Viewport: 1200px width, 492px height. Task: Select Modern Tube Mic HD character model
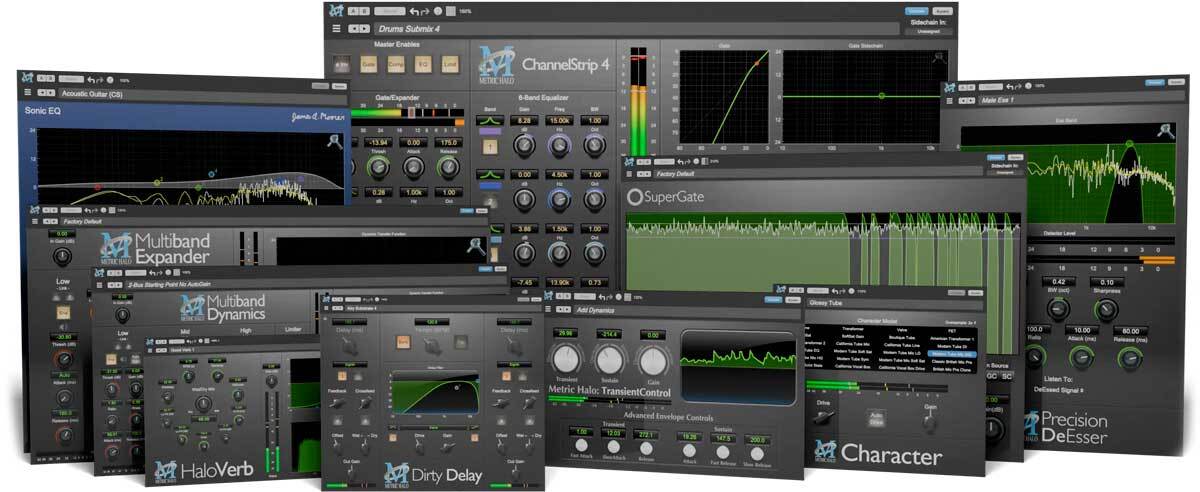[x=952, y=354]
